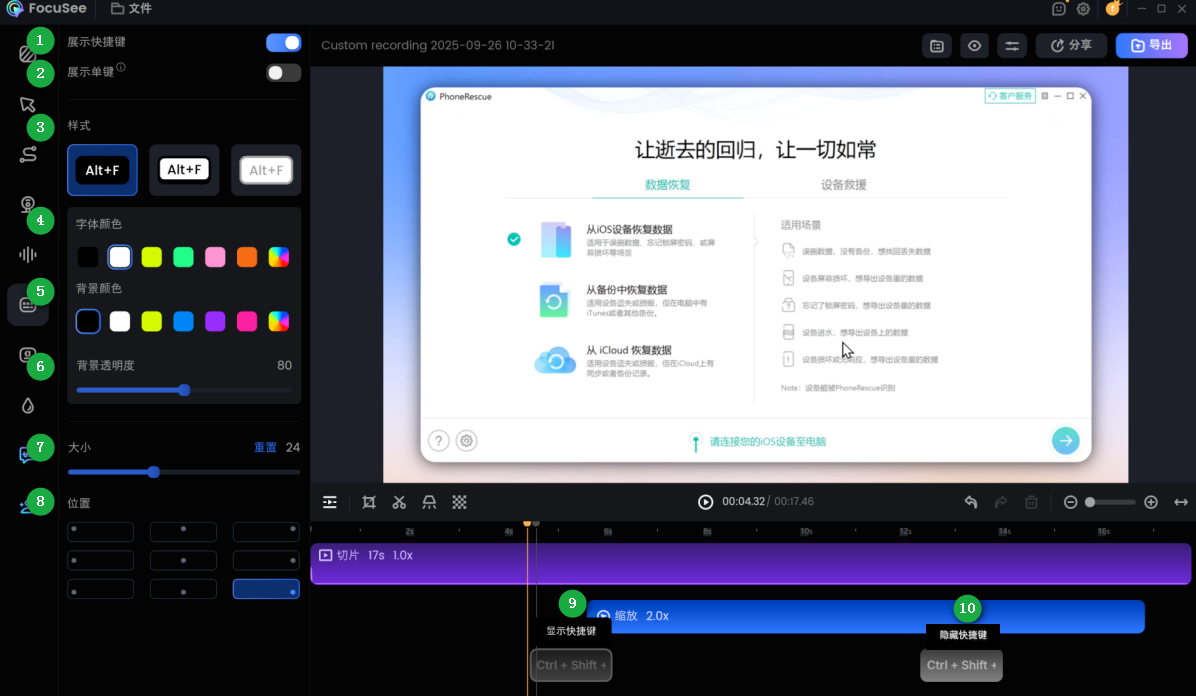This screenshot has width=1196, height=696.
Task: Select the crop tool in the timeline toolbar
Action: 368,502
